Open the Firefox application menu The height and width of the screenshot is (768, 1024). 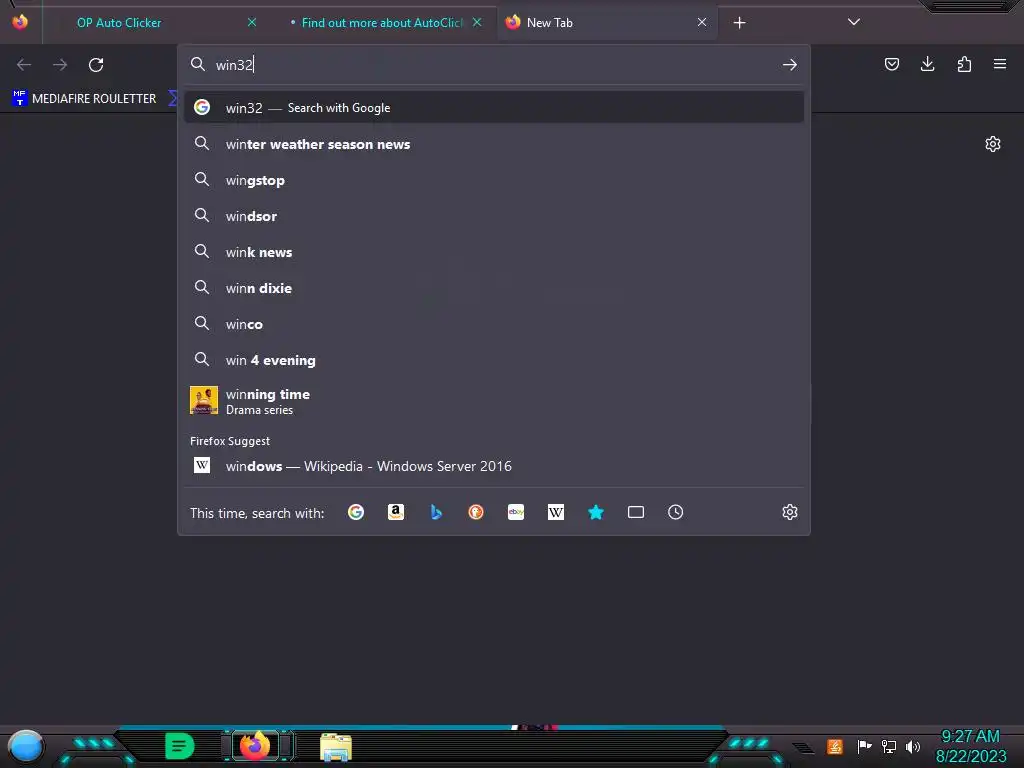click(1000, 64)
